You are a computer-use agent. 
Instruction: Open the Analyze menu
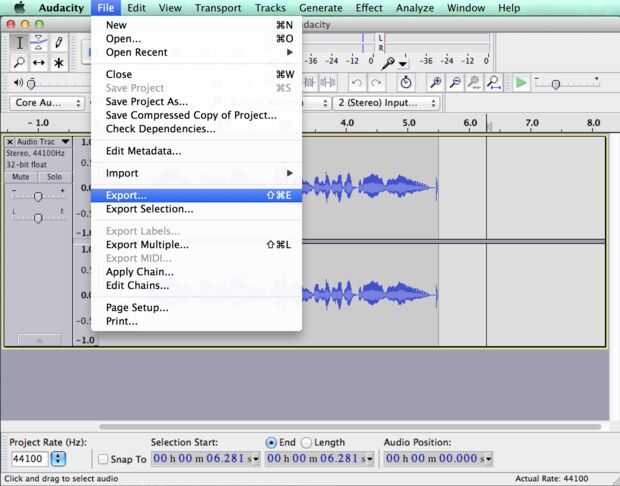(x=415, y=8)
